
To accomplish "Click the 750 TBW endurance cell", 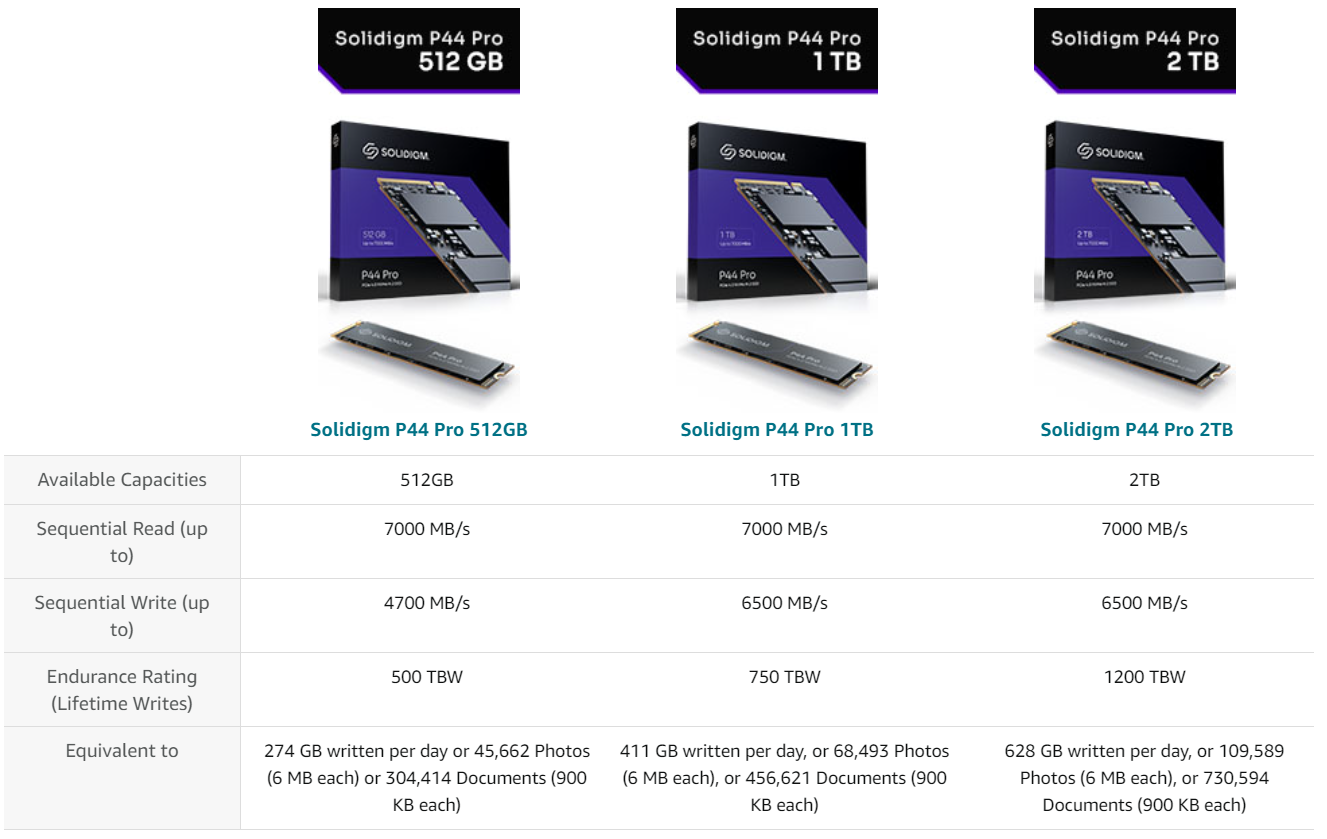I will coord(784,677).
